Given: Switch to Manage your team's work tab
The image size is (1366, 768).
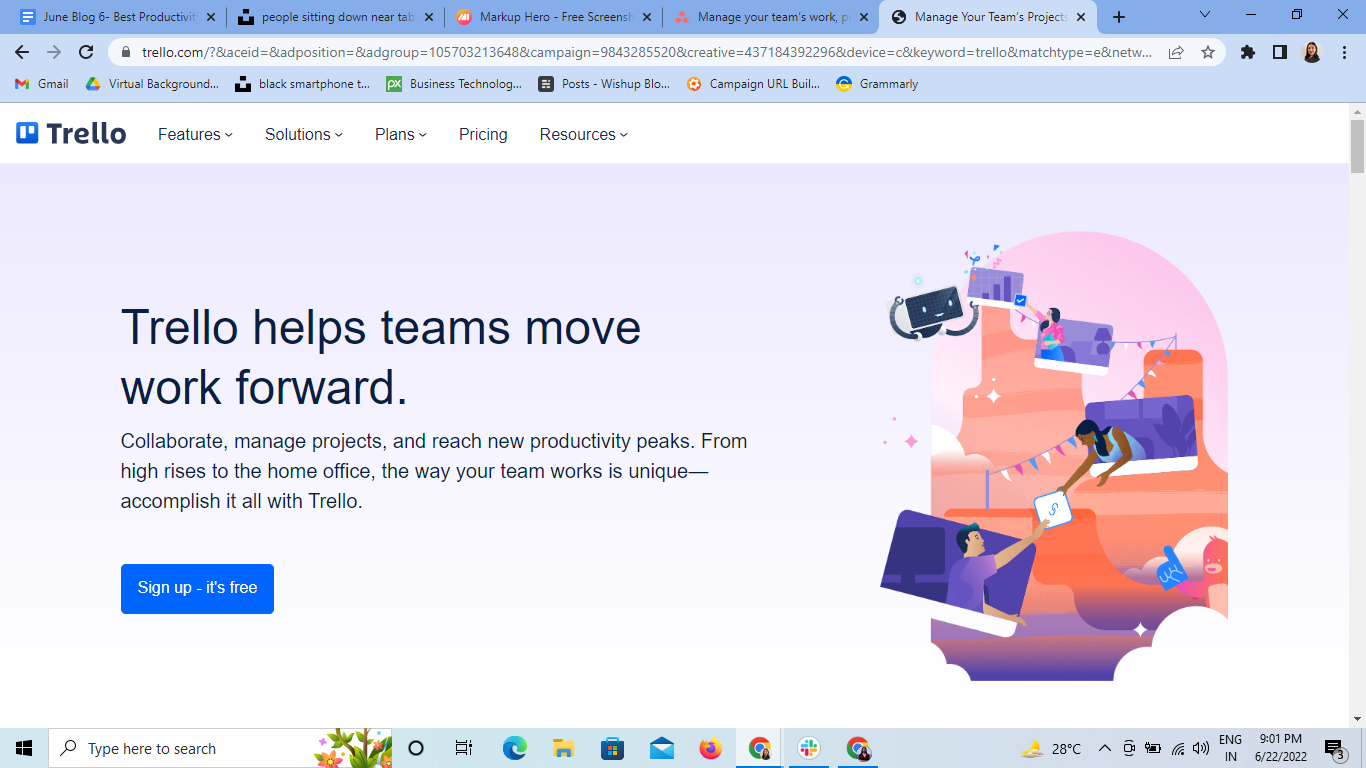Looking at the screenshot, I should click(x=770, y=17).
